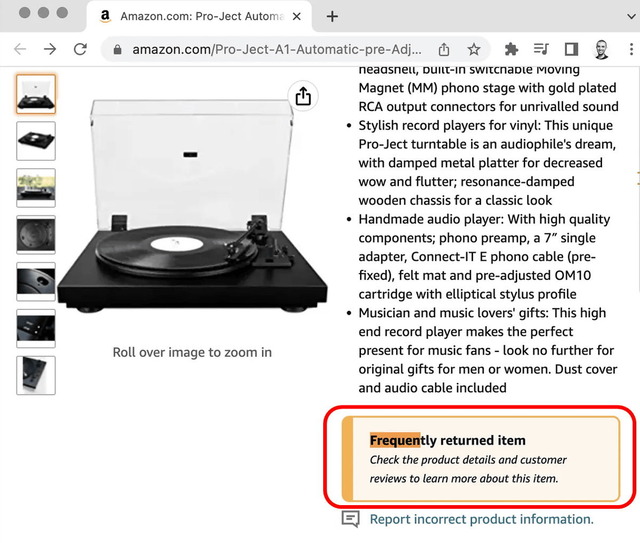640x543 pixels.
Task: Open the media controls icon
Action: click(x=541, y=49)
